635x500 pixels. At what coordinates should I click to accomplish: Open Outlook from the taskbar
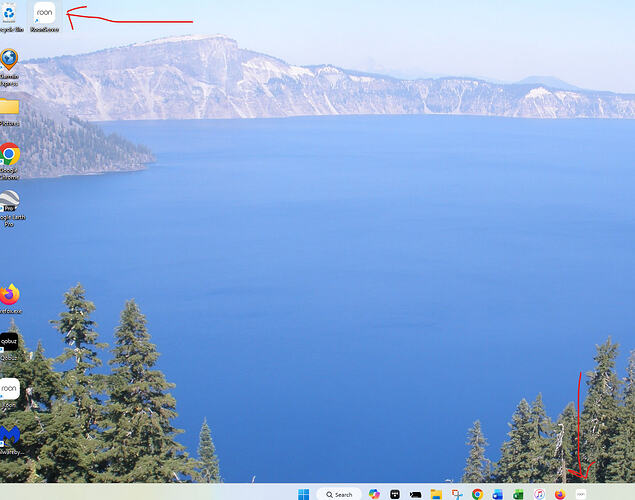tap(498, 494)
